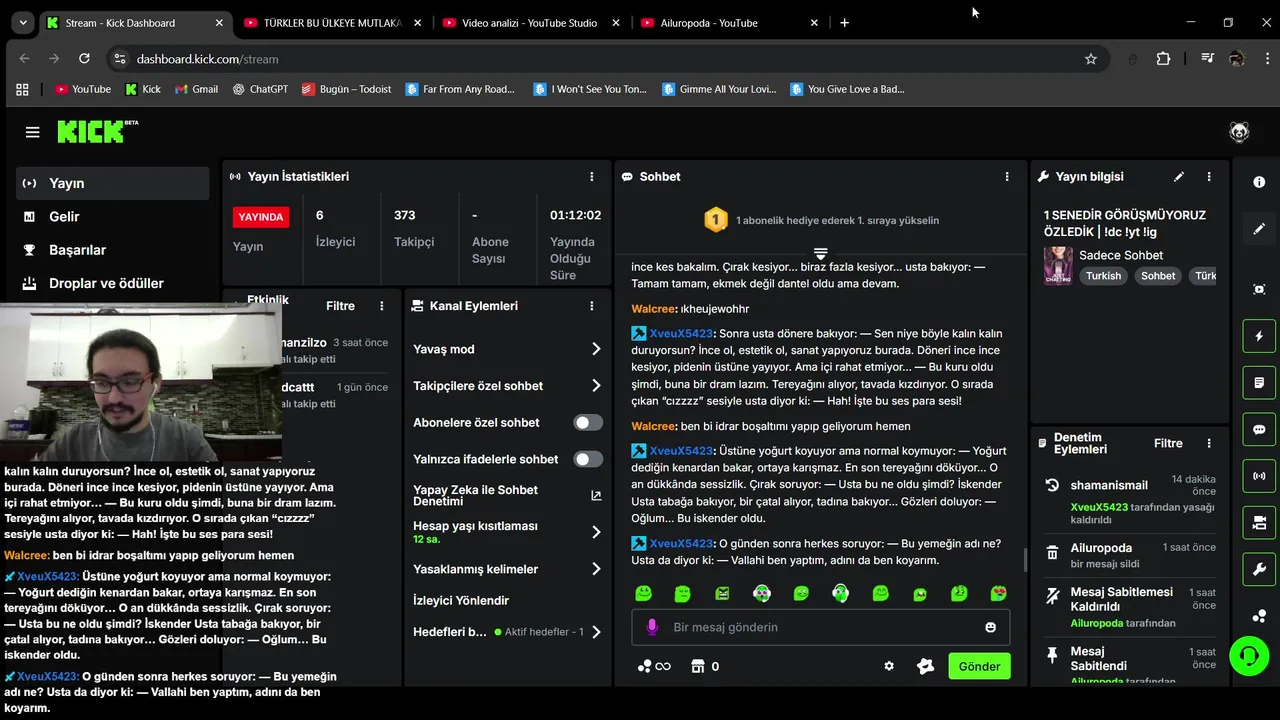Click the Turkish tag chip
1280x720 pixels.
pyautogui.click(x=1104, y=276)
